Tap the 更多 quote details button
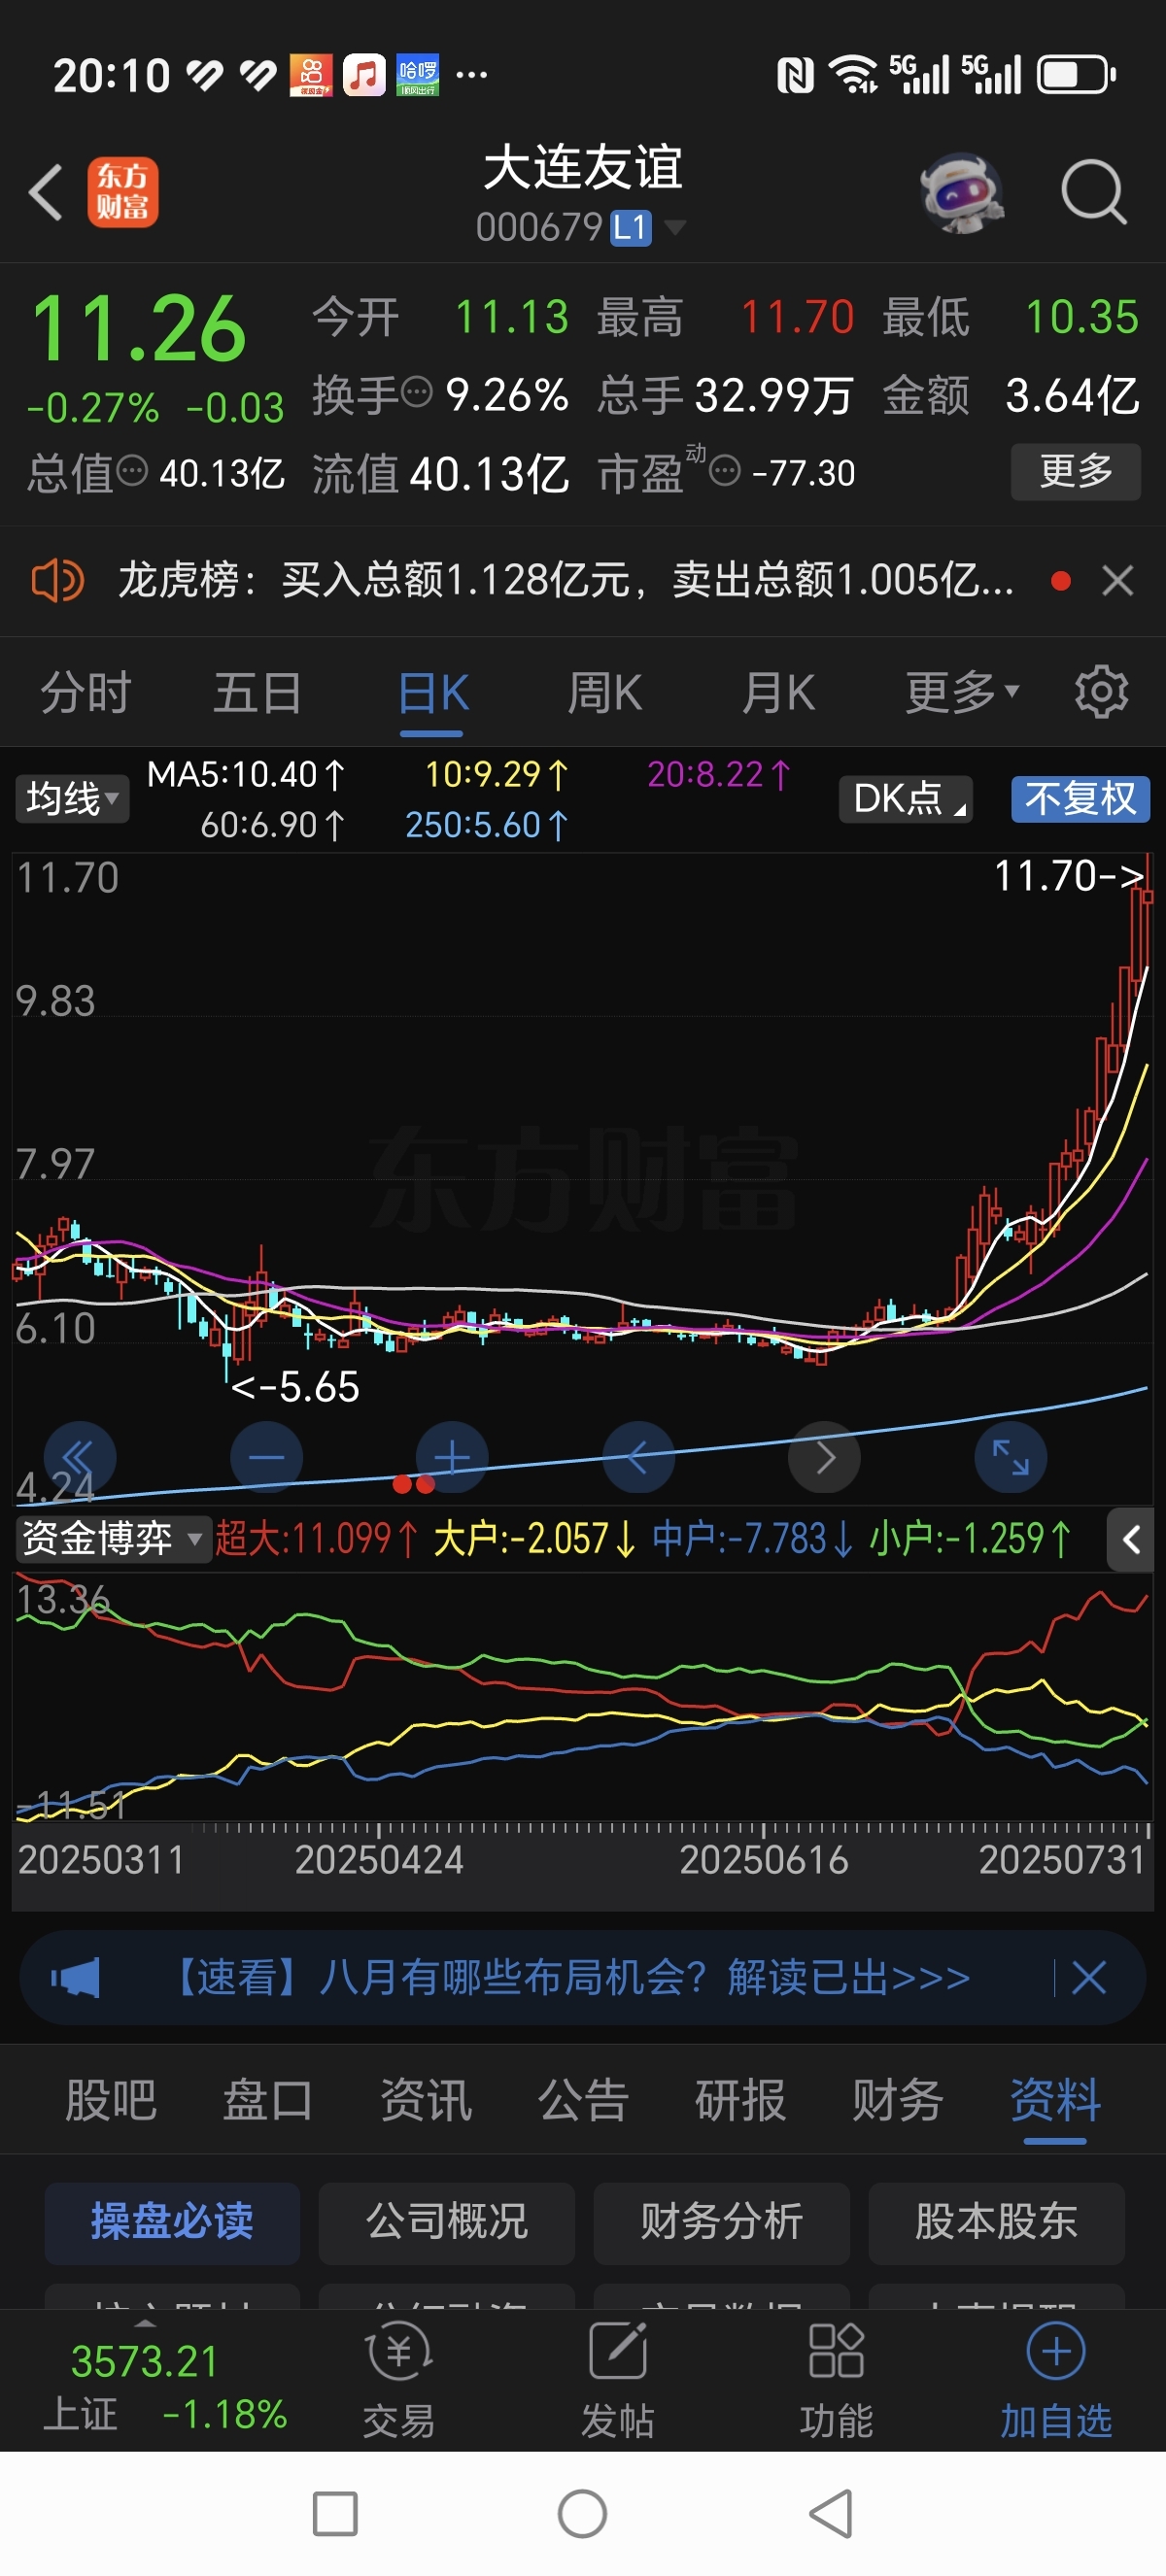The height and width of the screenshot is (2576, 1166). (1076, 470)
